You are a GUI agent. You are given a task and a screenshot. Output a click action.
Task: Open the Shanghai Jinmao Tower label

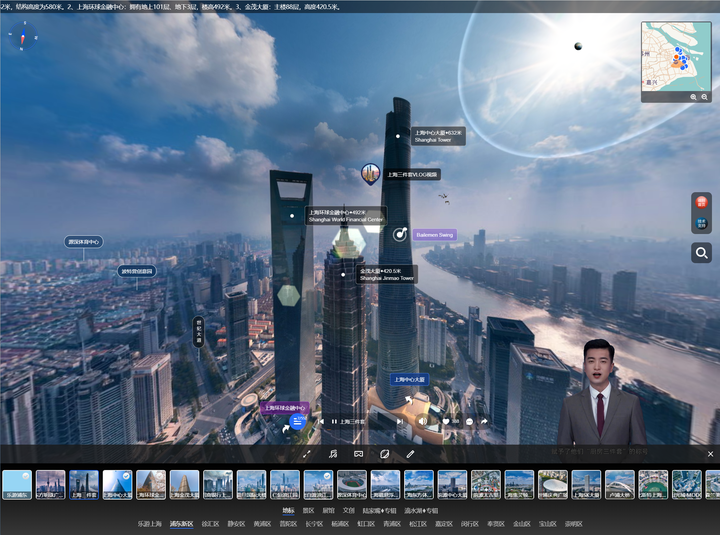[387, 275]
